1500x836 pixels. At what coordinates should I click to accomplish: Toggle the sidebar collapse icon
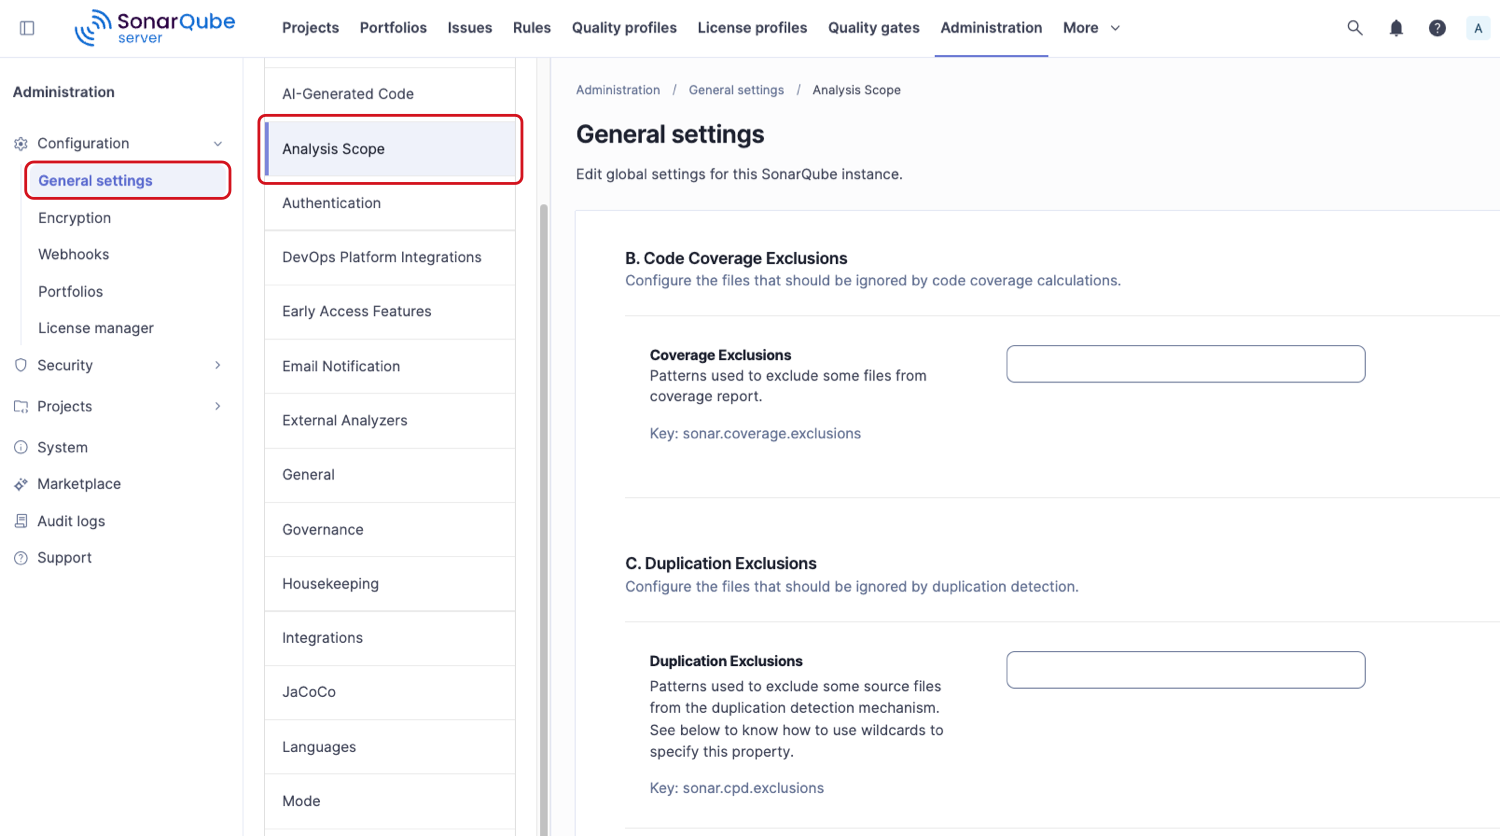click(x=27, y=28)
